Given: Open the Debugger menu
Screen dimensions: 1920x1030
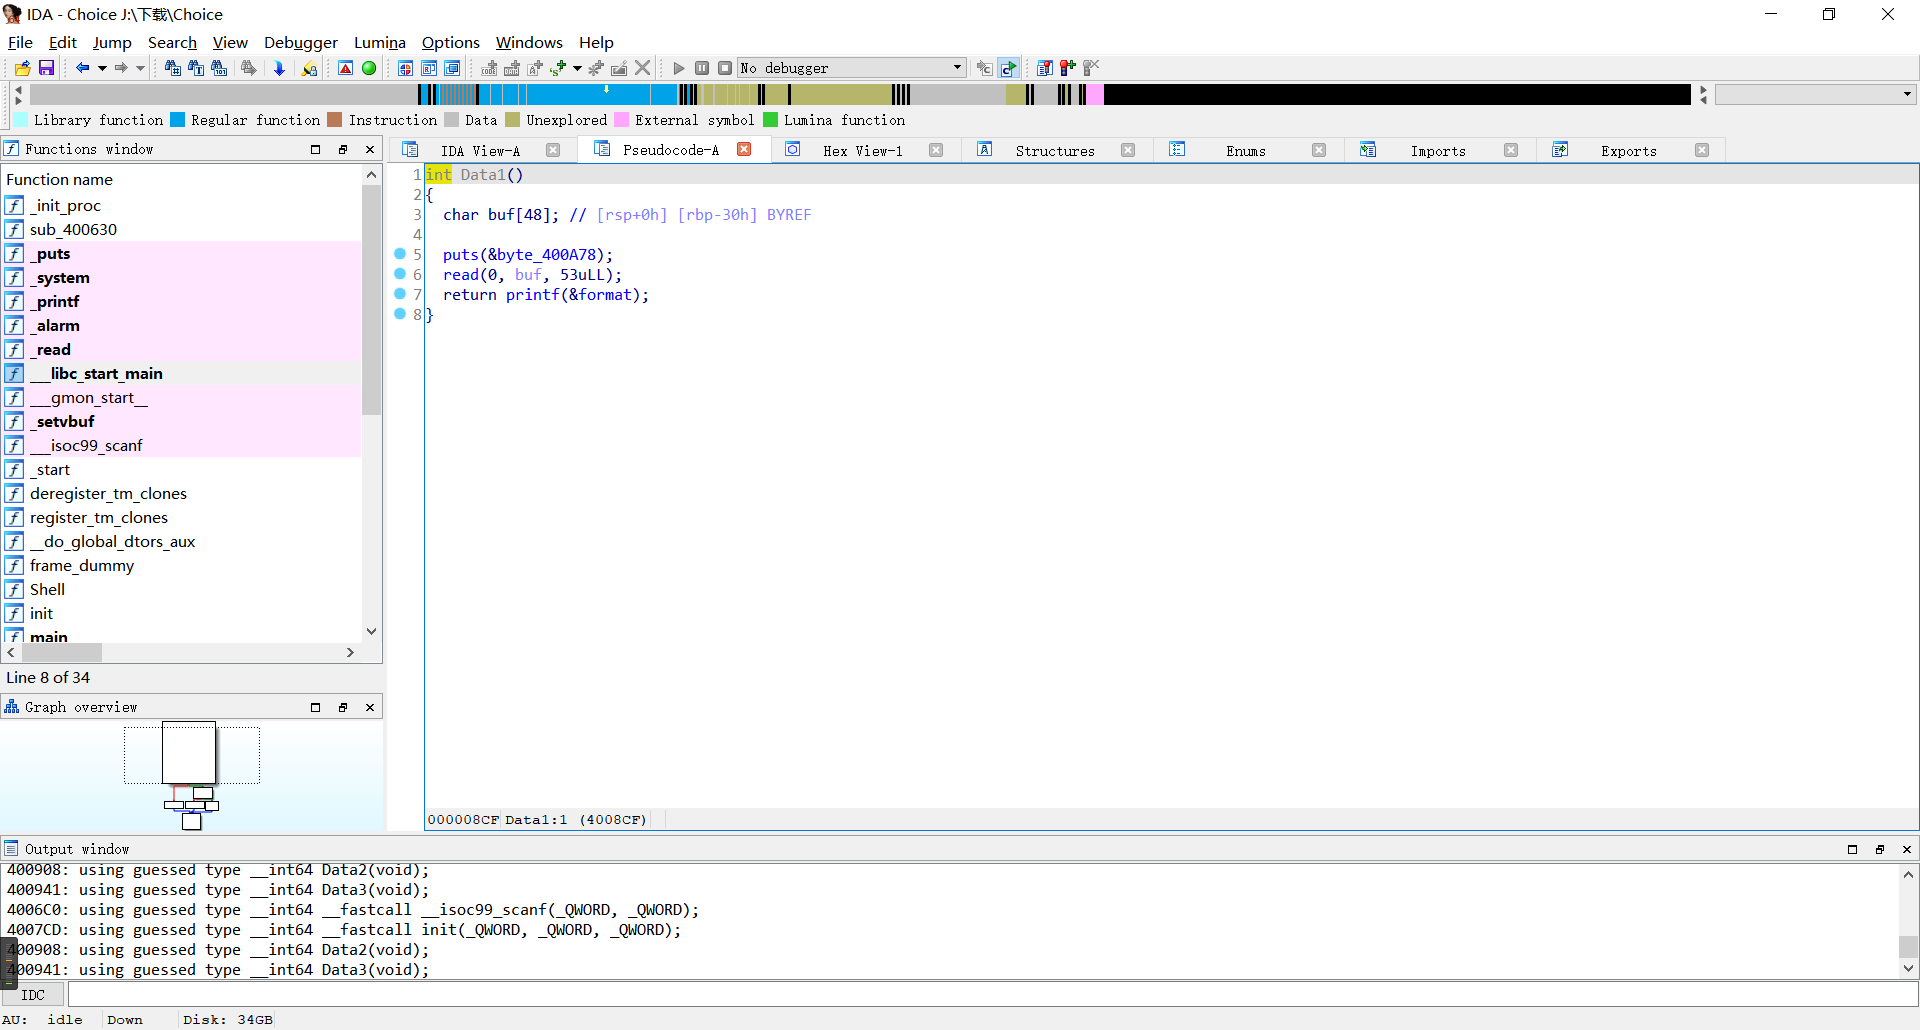Looking at the screenshot, I should 300,42.
